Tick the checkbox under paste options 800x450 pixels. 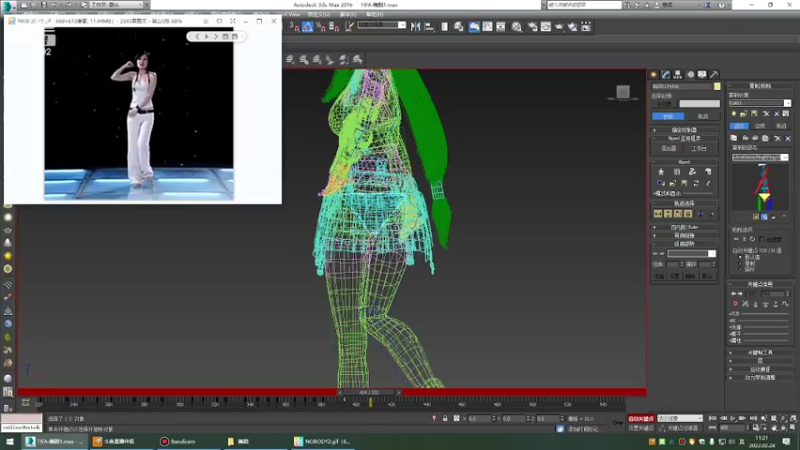[x=762, y=239]
